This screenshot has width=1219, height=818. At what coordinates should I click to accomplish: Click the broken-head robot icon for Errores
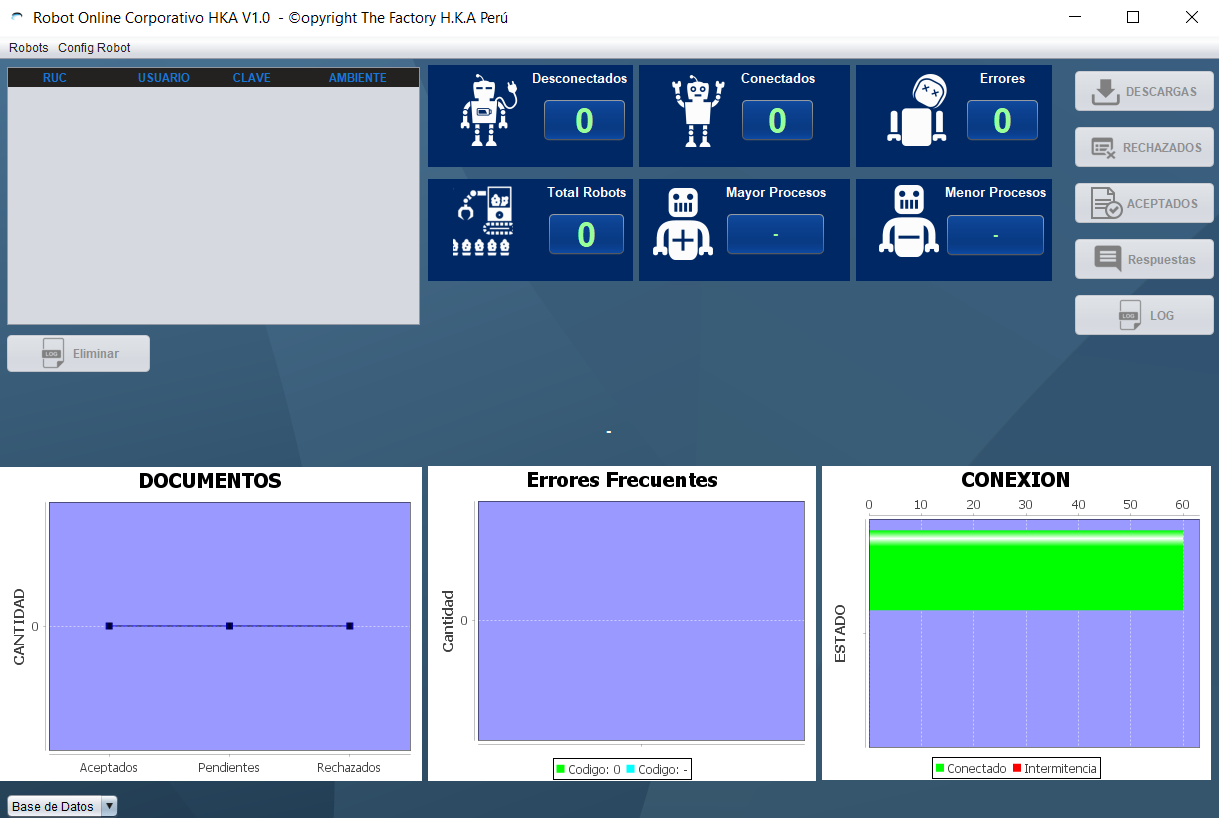click(917, 112)
